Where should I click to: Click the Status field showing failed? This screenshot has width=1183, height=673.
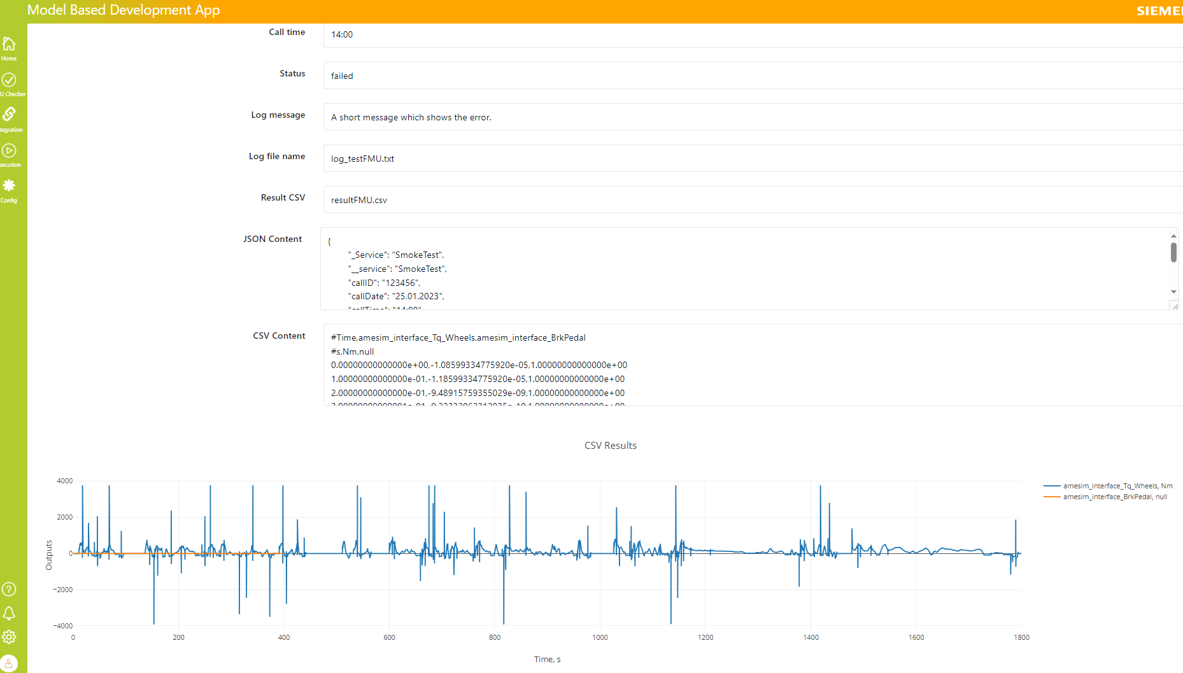tap(750, 76)
